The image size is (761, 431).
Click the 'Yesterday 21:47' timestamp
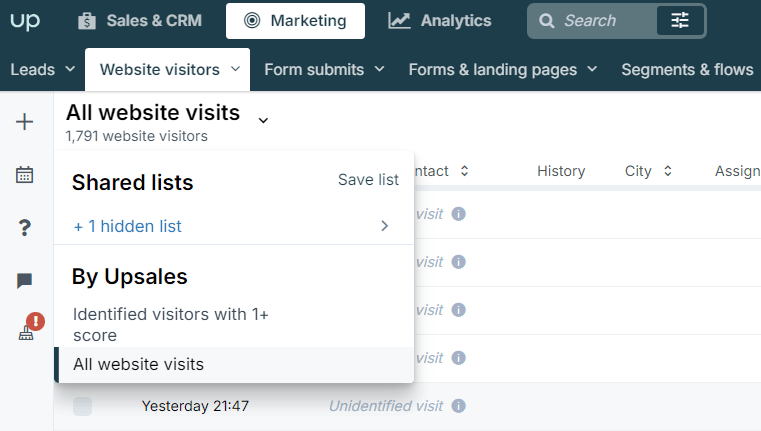pyautogui.click(x=195, y=406)
